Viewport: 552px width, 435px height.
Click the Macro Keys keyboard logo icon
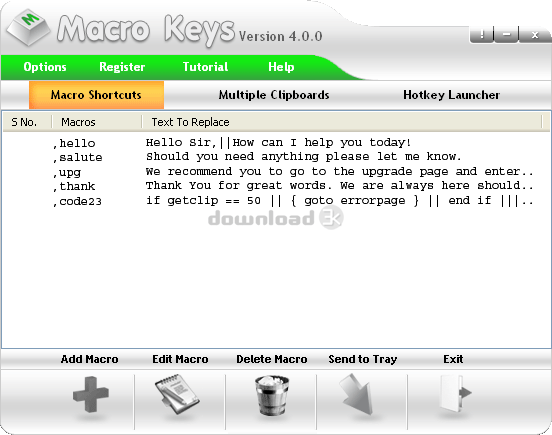click(x=29, y=27)
